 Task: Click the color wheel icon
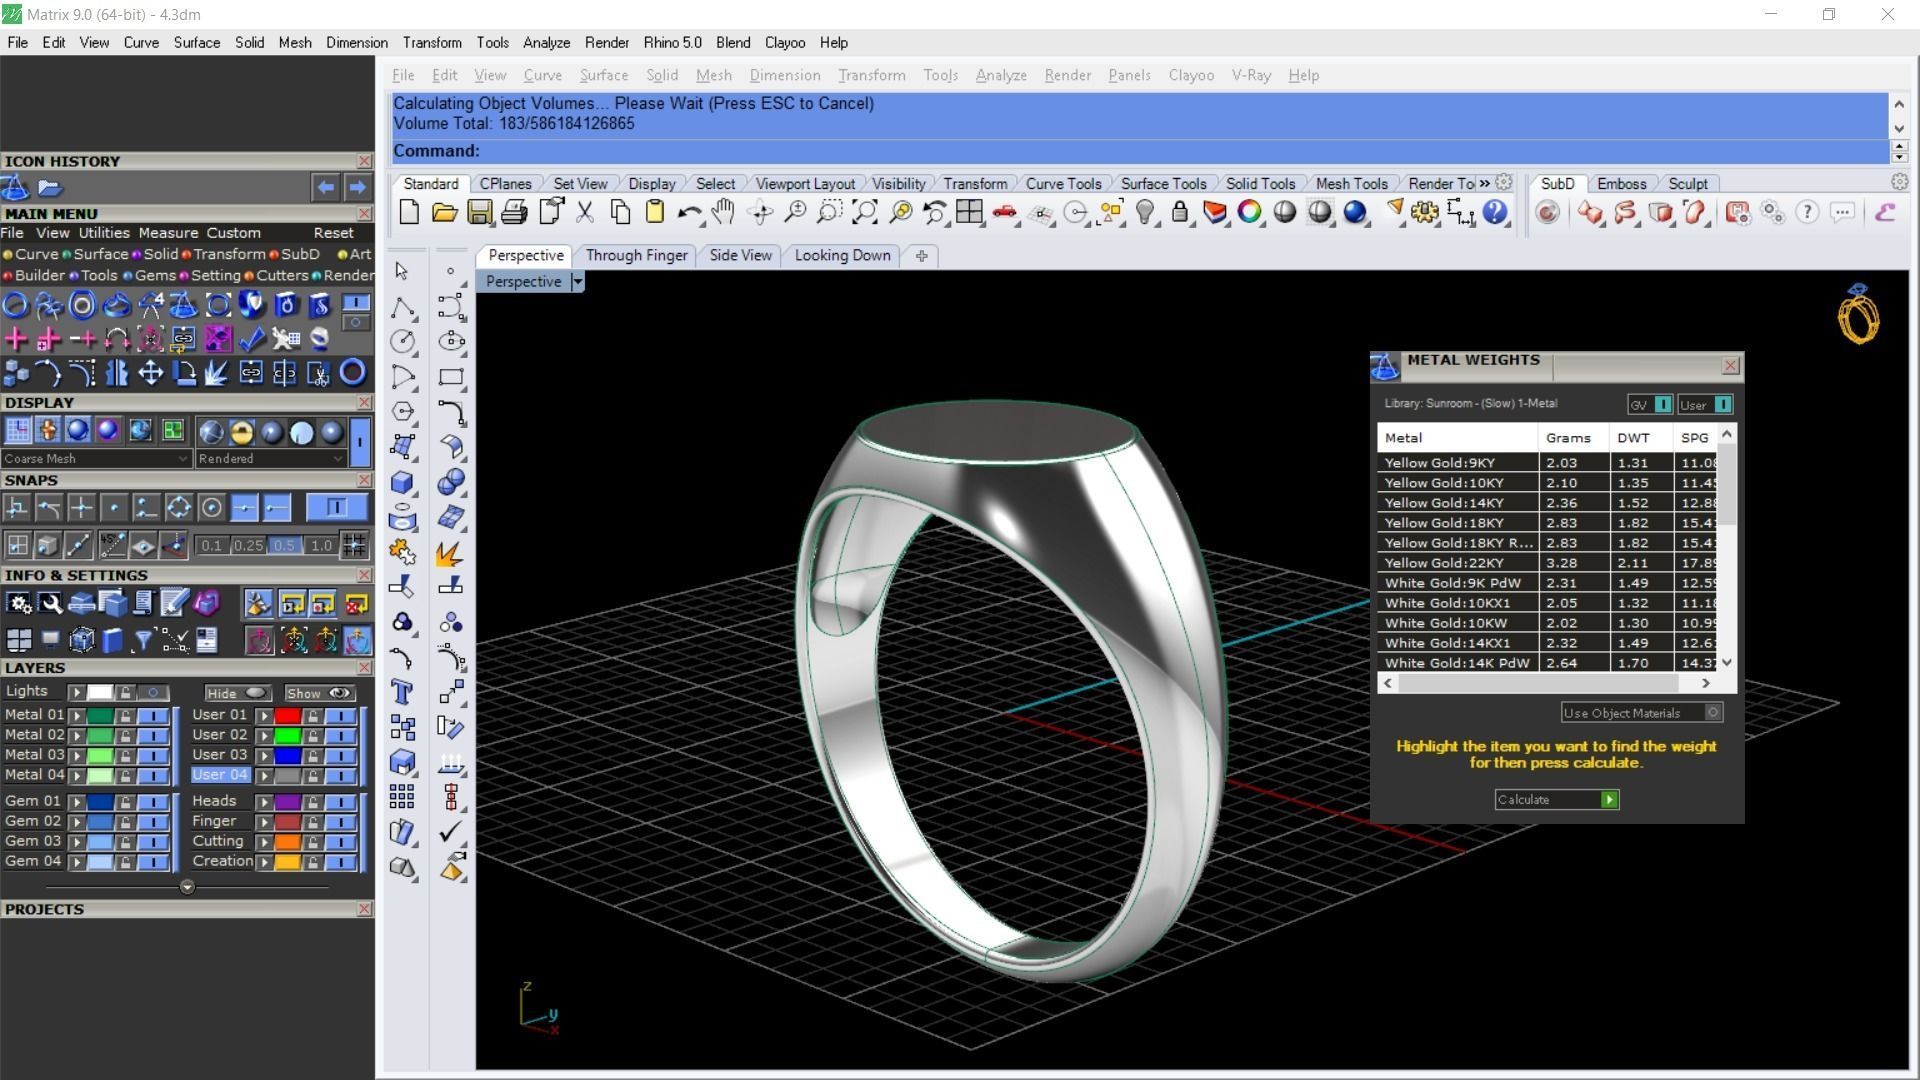pyautogui.click(x=1250, y=212)
